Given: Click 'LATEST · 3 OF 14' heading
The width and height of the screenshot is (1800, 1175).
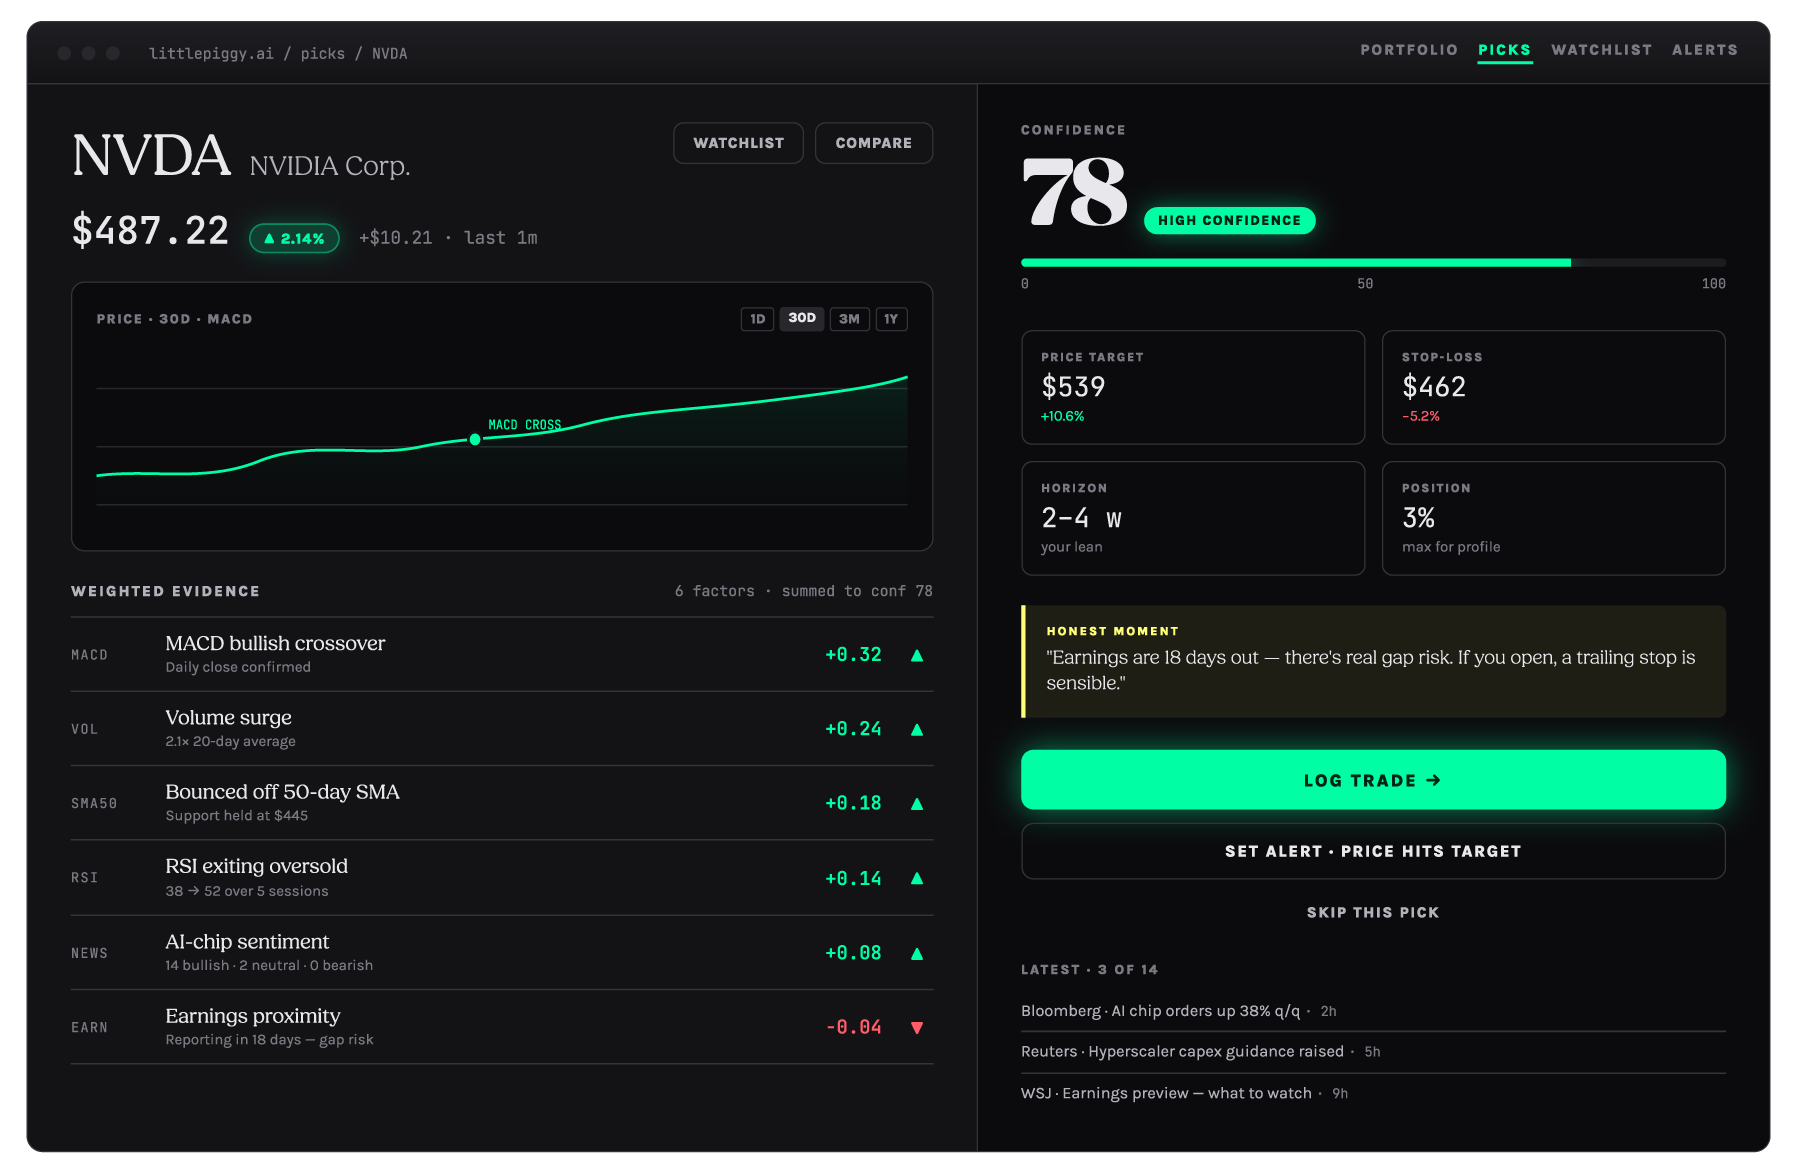Looking at the screenshot, I should click(x=1089, y=970).
